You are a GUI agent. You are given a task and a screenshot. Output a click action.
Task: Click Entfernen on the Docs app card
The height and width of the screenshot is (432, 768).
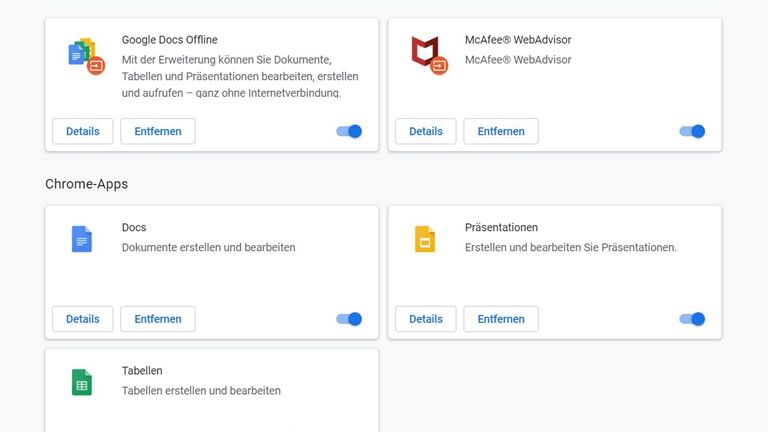click(158, 319)
